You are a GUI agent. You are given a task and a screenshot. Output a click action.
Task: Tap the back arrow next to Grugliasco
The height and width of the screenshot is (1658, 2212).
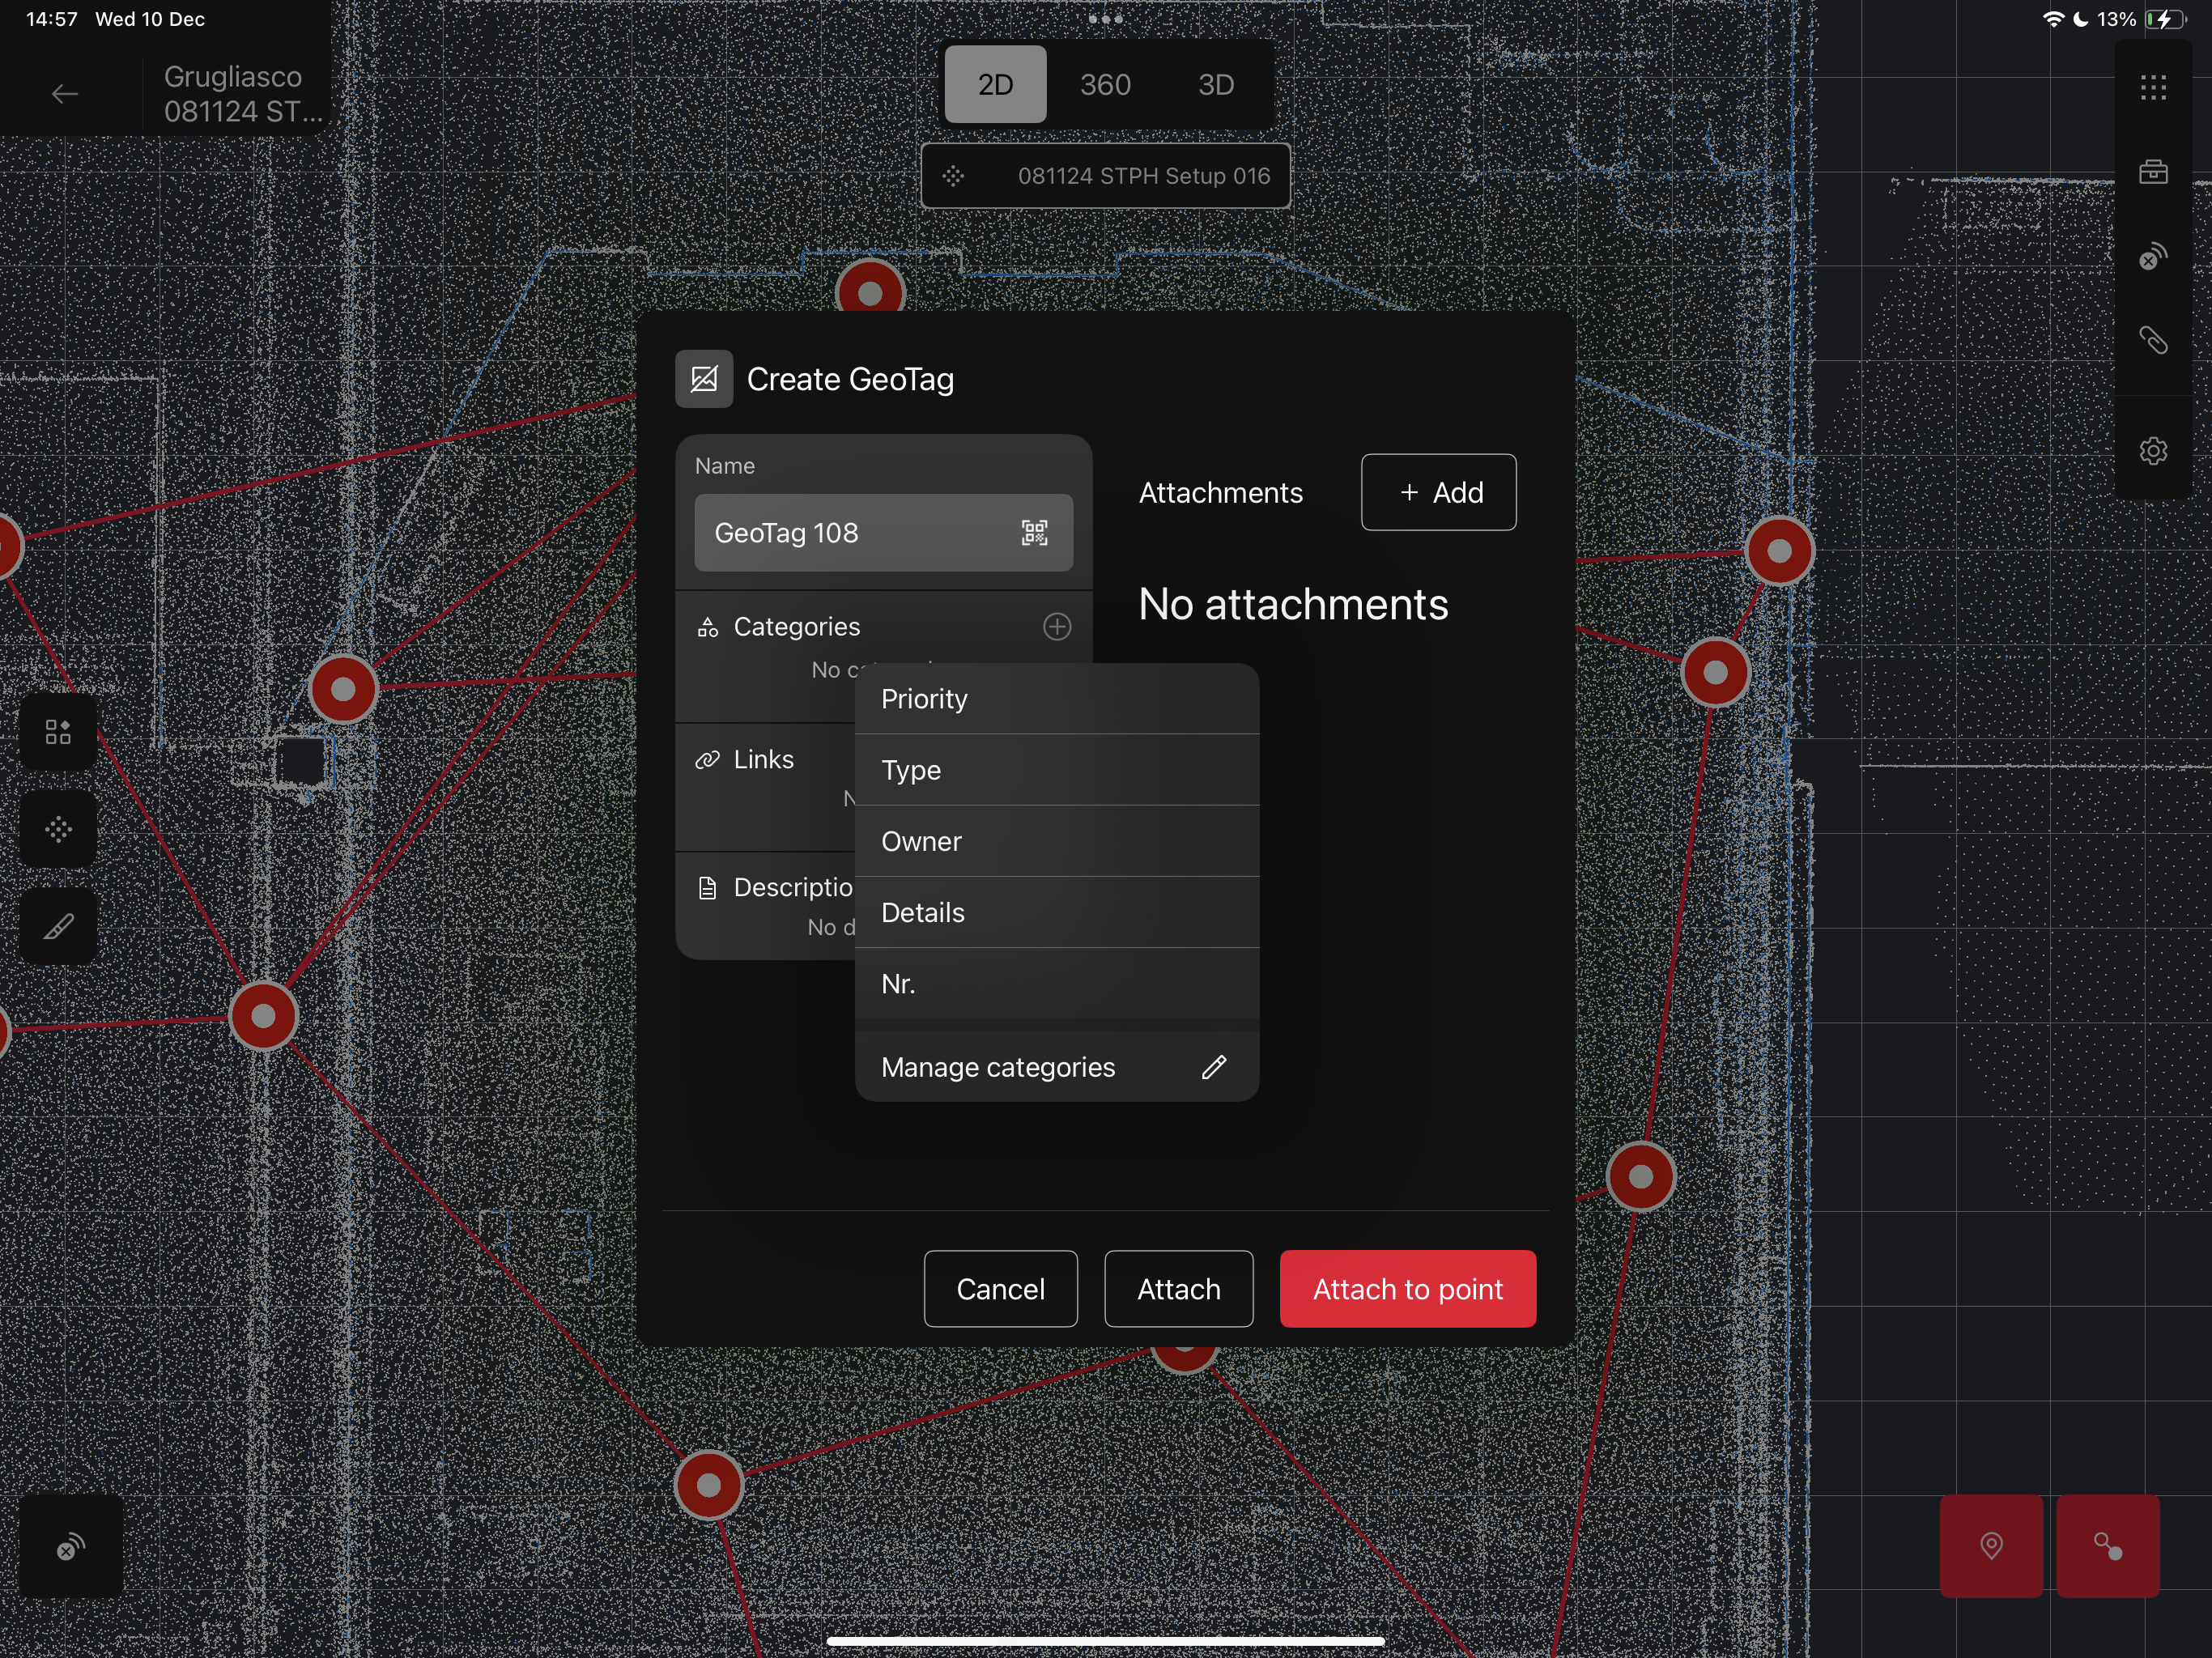click(x=65, y=94)
